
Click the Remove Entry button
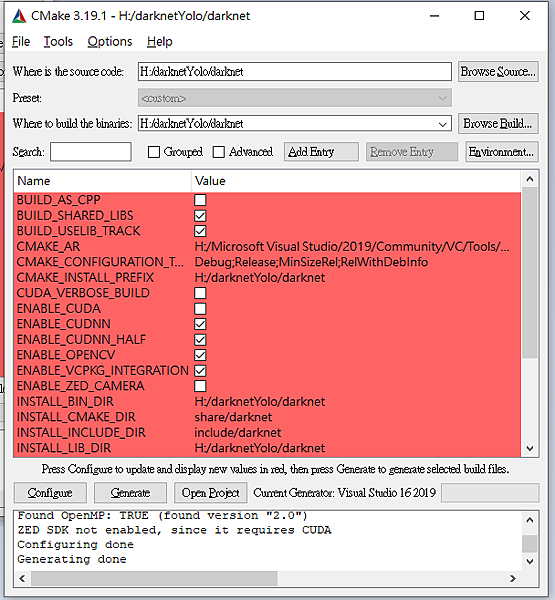411,152
